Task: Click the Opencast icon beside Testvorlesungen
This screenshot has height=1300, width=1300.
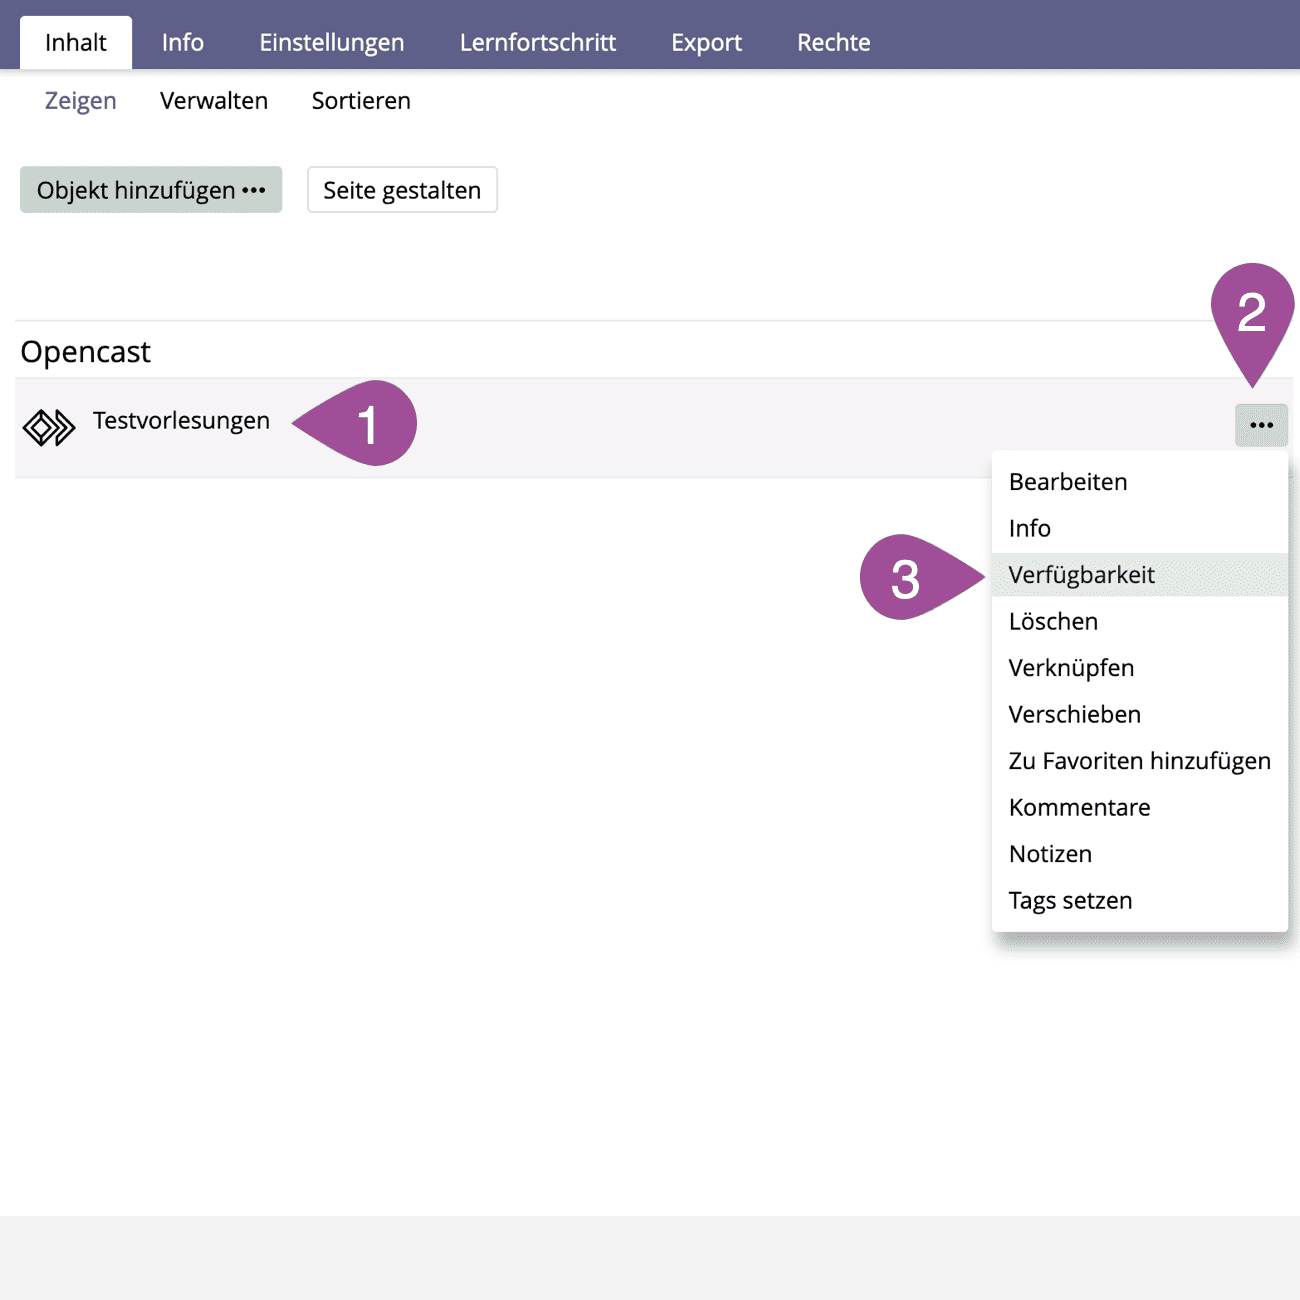Action: (x=49, y=428)
